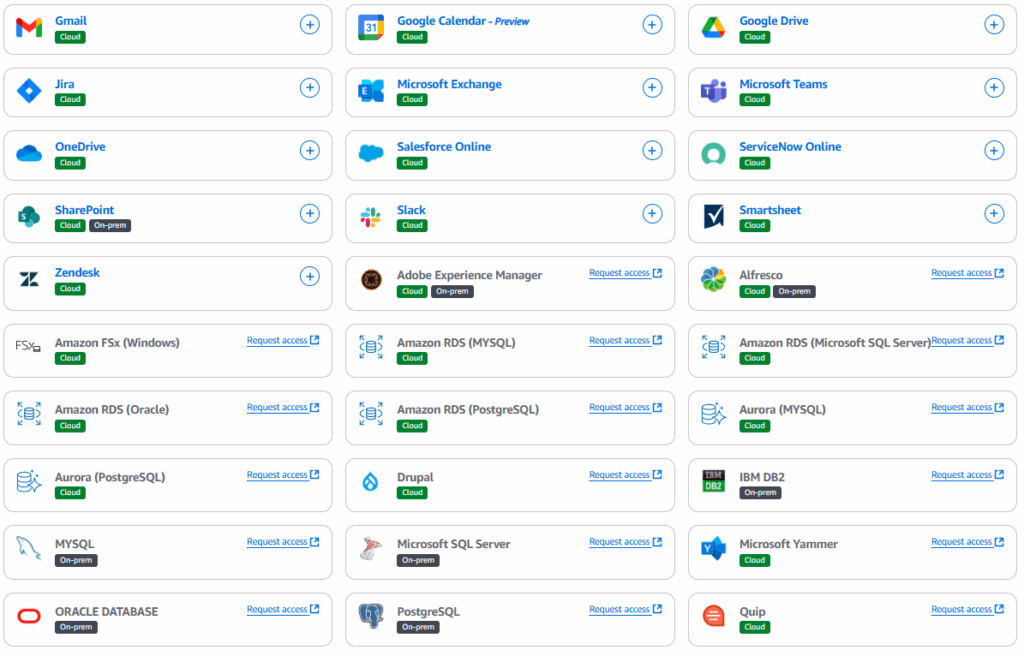Request access for ORACLE DATABASE
Viewport: 1024px width, 656px height.
(283, 610)
